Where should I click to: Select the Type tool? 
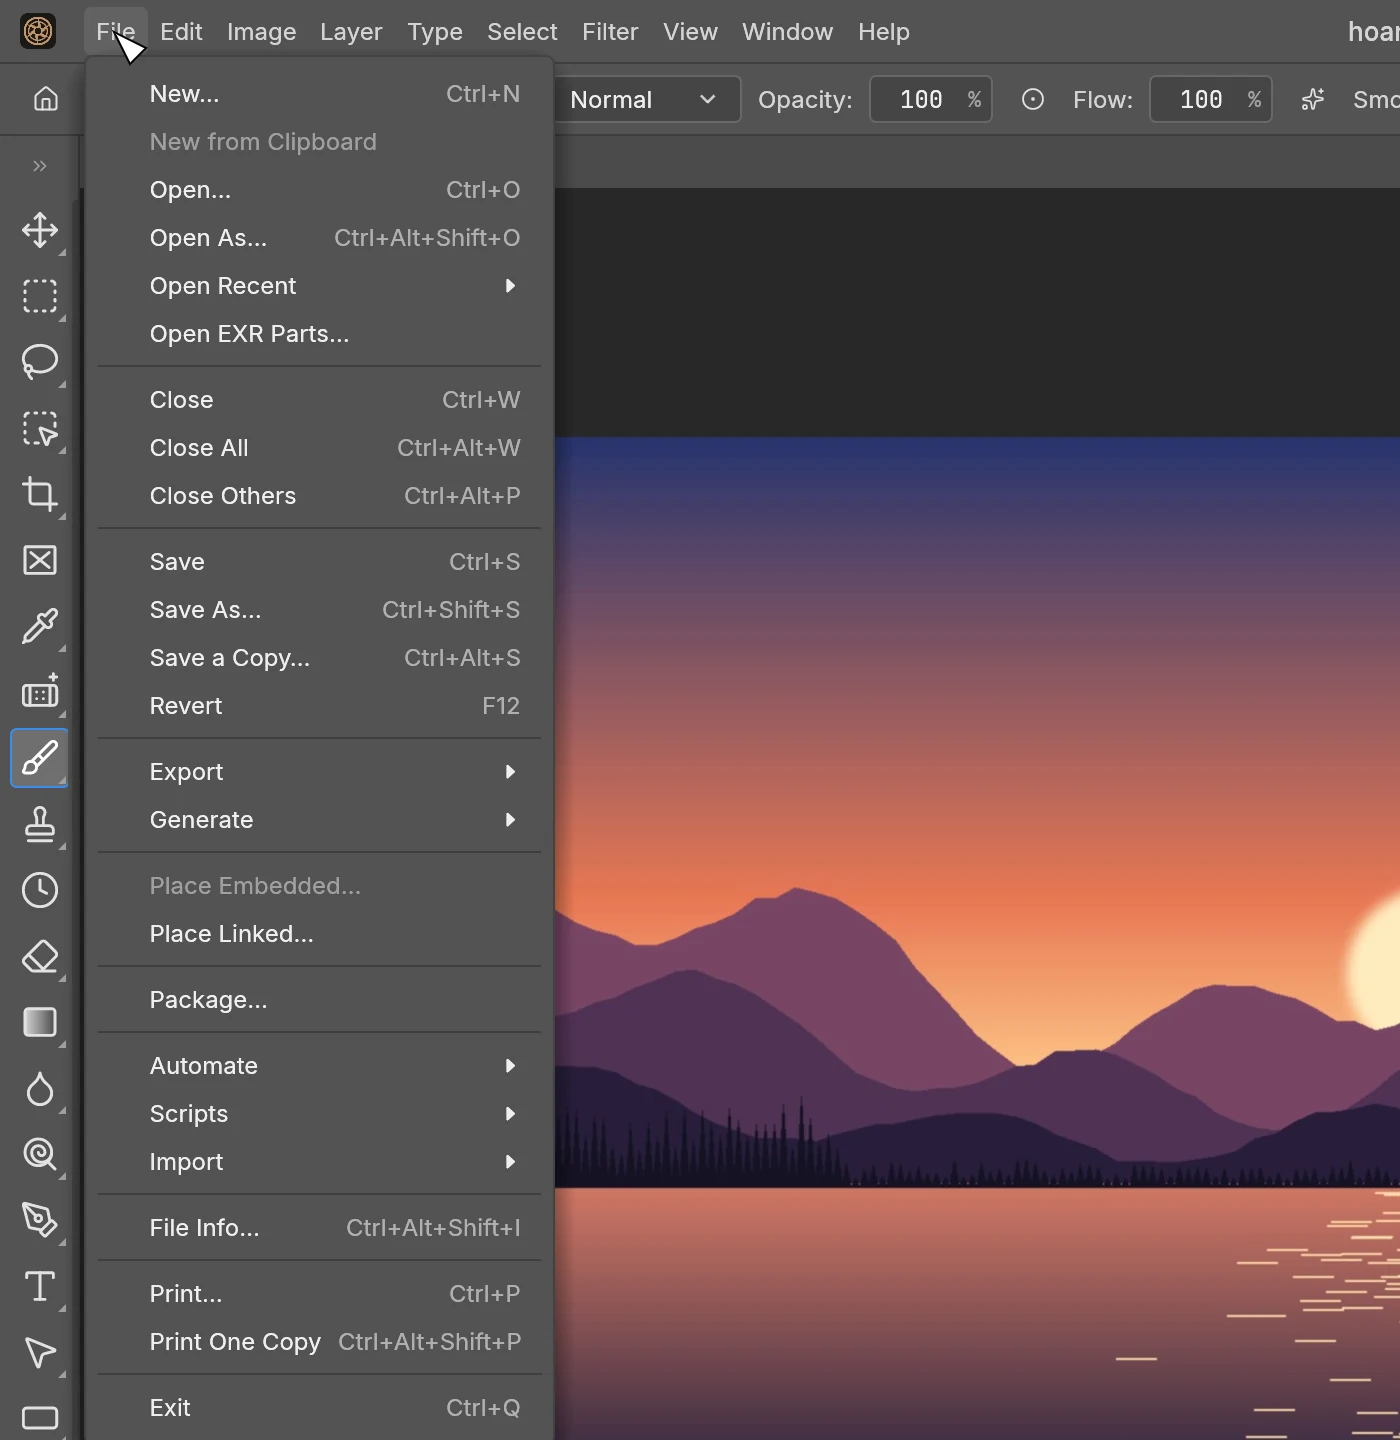coord(40,1286)
